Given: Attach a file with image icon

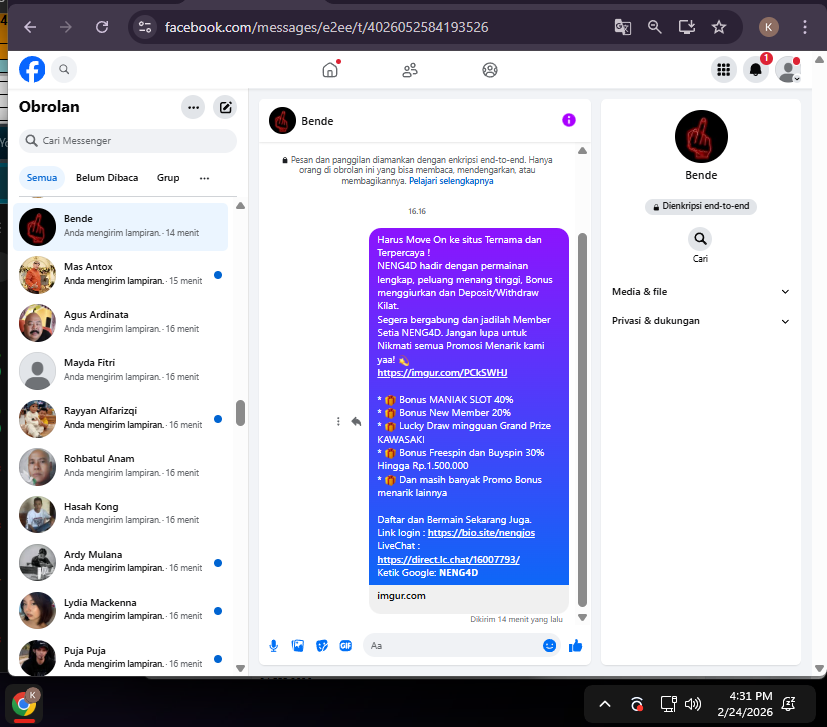Looking at the screenshot, I should pyautogui.click(x=298, y=646).
